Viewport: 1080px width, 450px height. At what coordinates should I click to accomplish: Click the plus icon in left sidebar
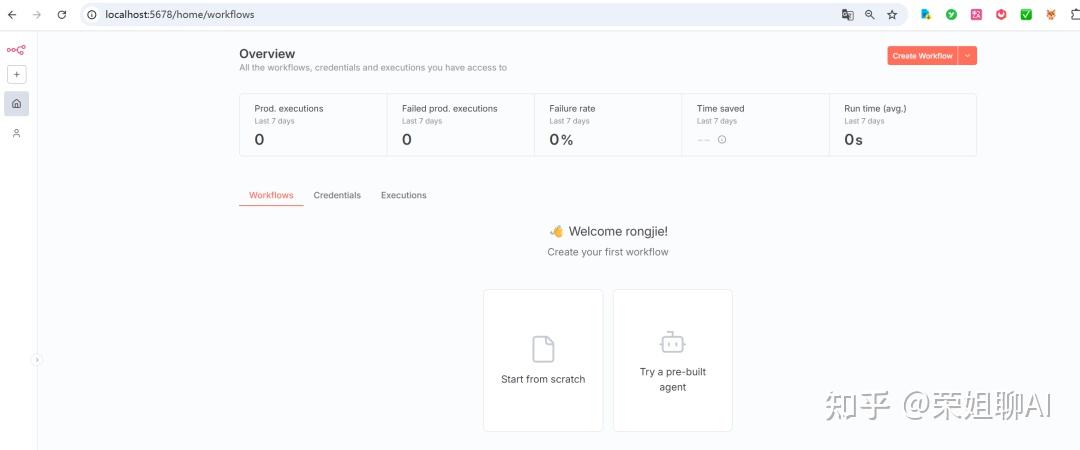coord(16,75)
